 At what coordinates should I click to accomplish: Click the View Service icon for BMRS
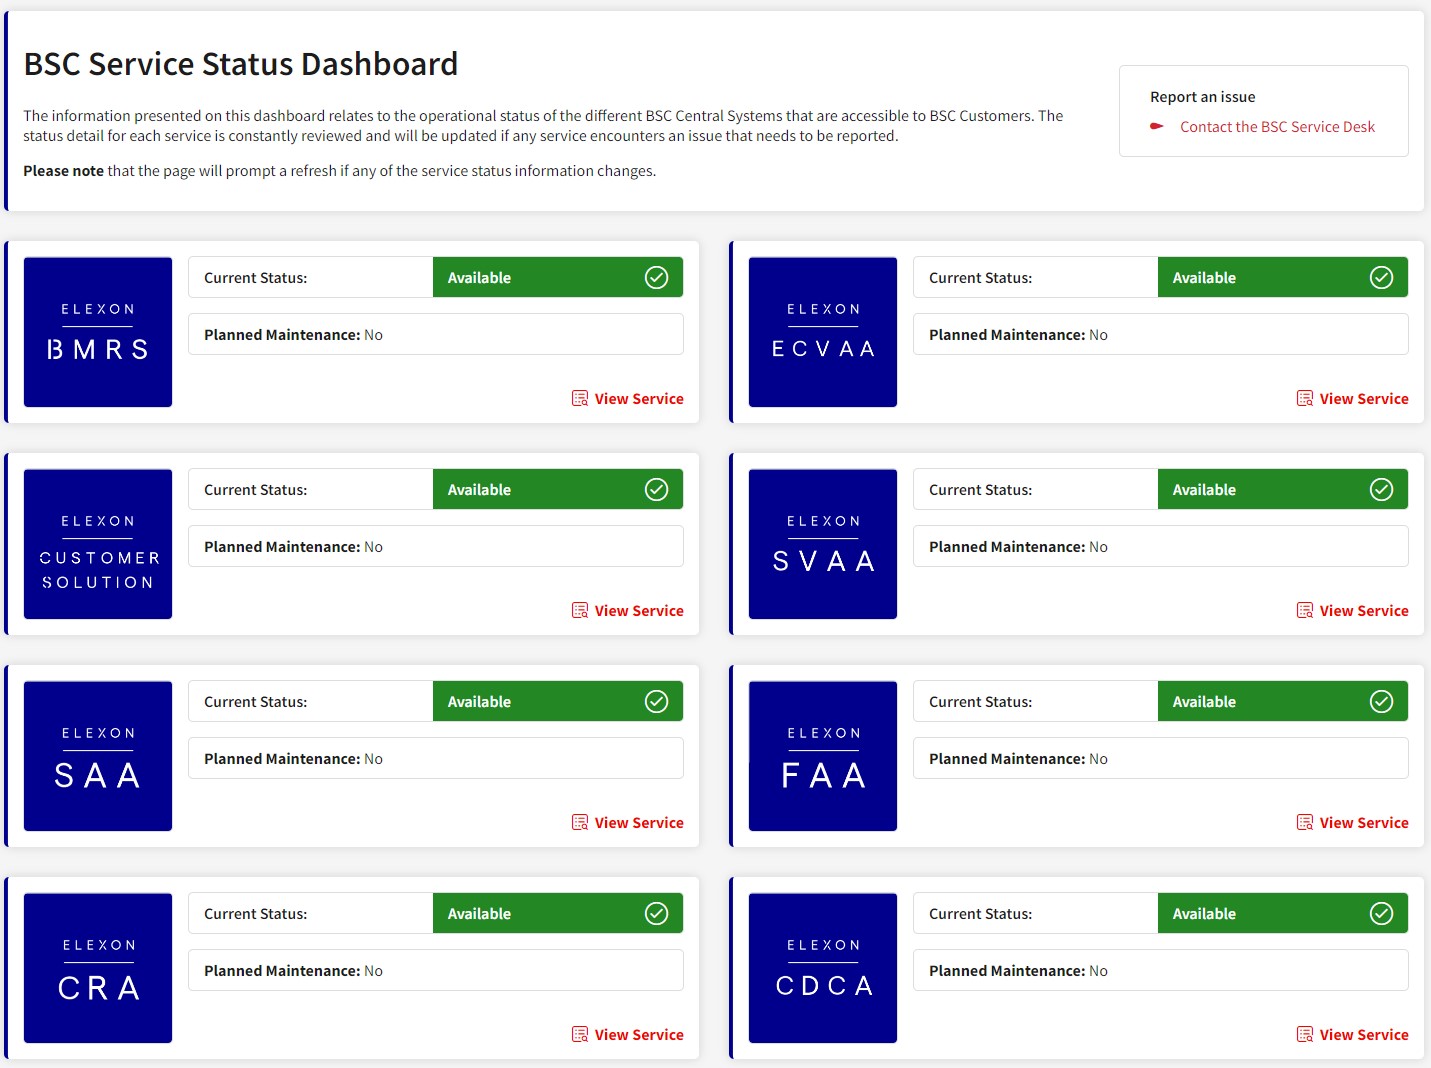[x=580, y=398]
